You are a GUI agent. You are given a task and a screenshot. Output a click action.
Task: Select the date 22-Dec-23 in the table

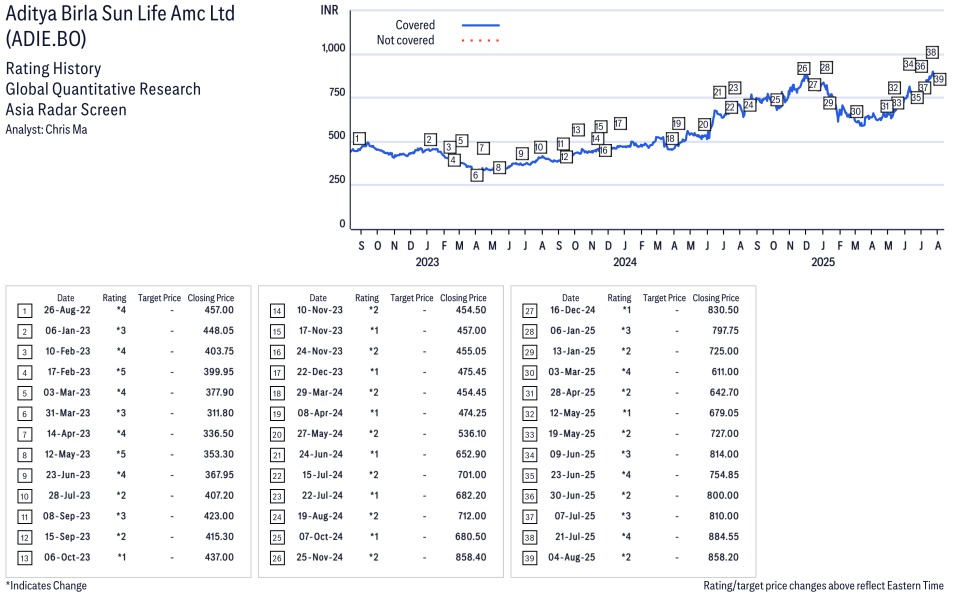320,372
